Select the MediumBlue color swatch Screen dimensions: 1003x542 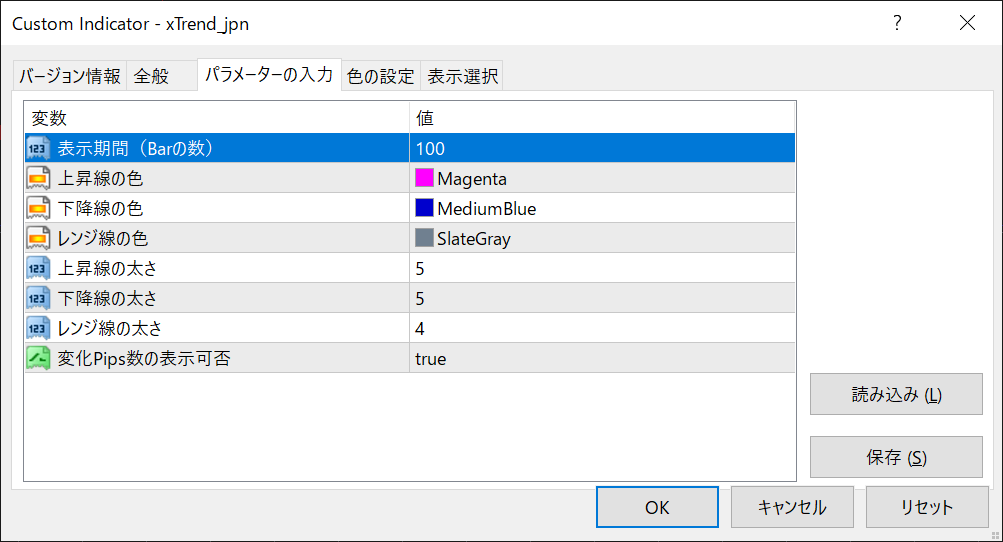(424, 209)
